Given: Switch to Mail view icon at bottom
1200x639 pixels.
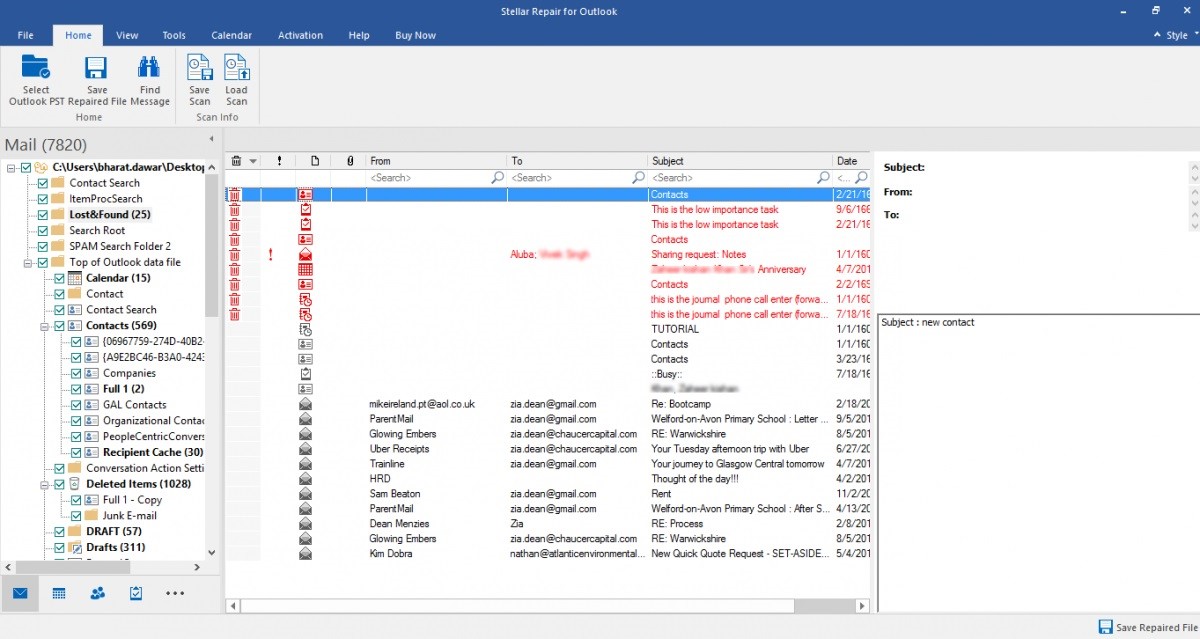Looking at the screenshot, I should 19,593.
